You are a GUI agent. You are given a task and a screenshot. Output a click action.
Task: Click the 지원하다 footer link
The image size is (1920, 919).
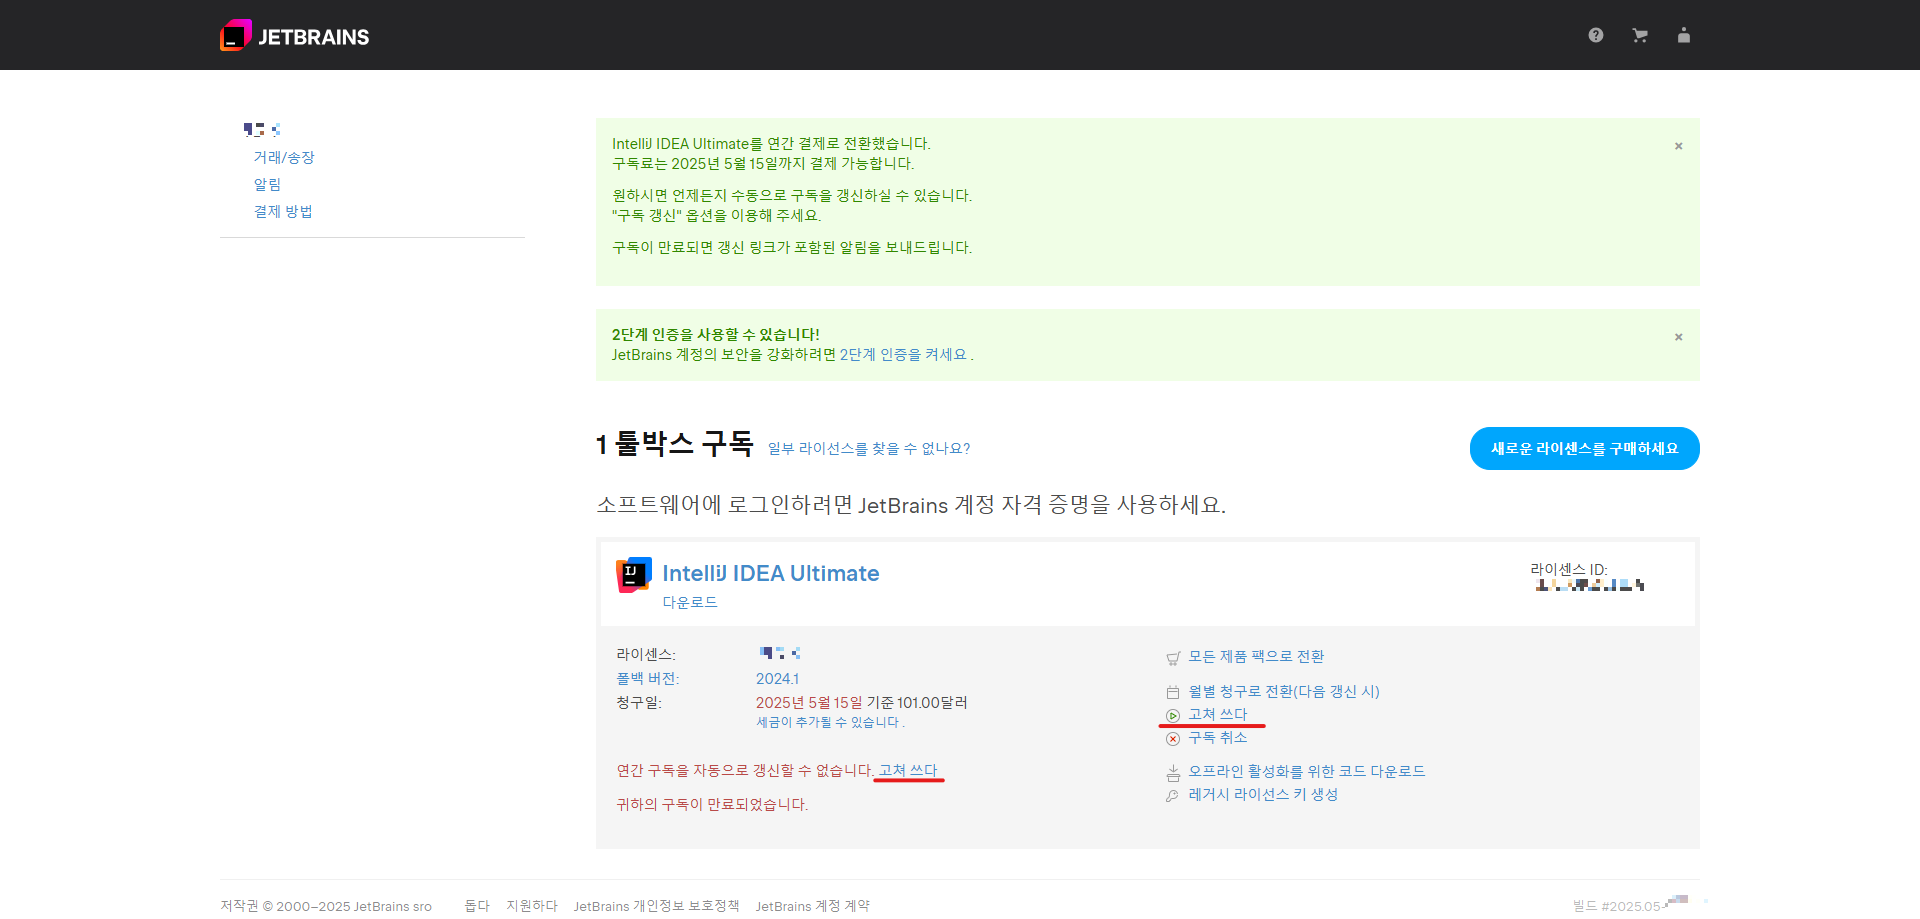point(532,905)
